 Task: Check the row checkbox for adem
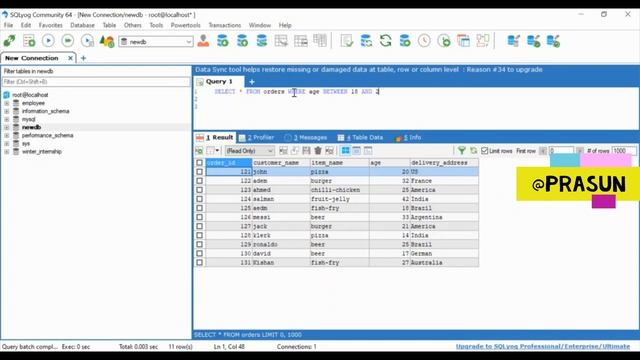point(199,181)
